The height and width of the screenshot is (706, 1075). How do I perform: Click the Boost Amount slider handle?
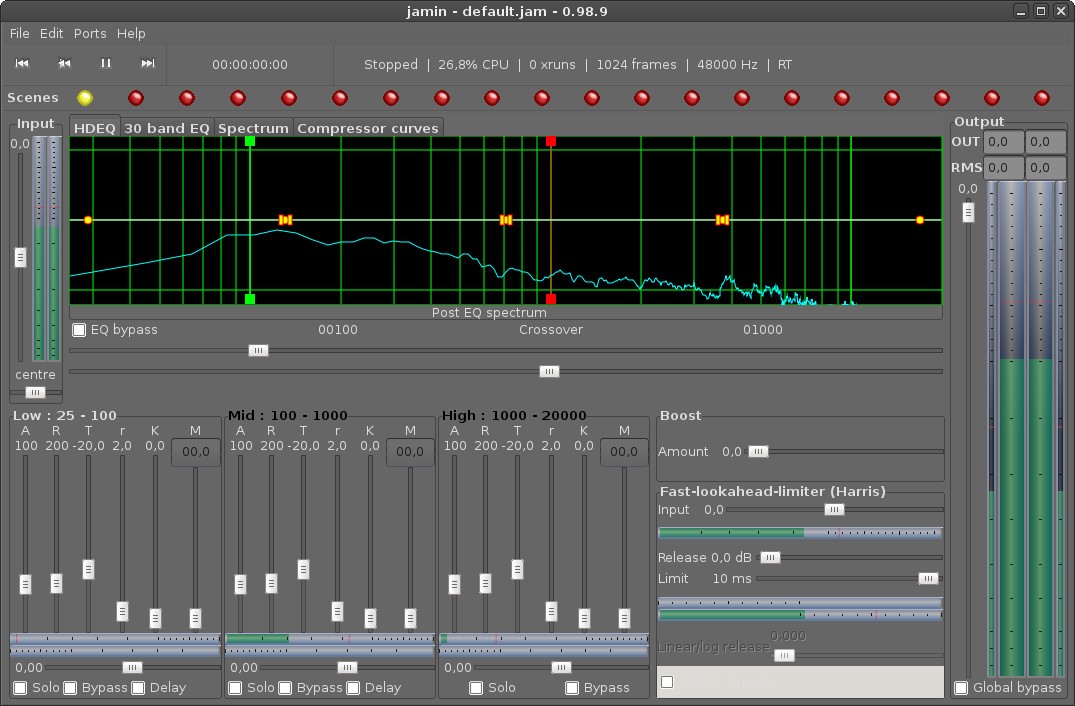(758, 452)
